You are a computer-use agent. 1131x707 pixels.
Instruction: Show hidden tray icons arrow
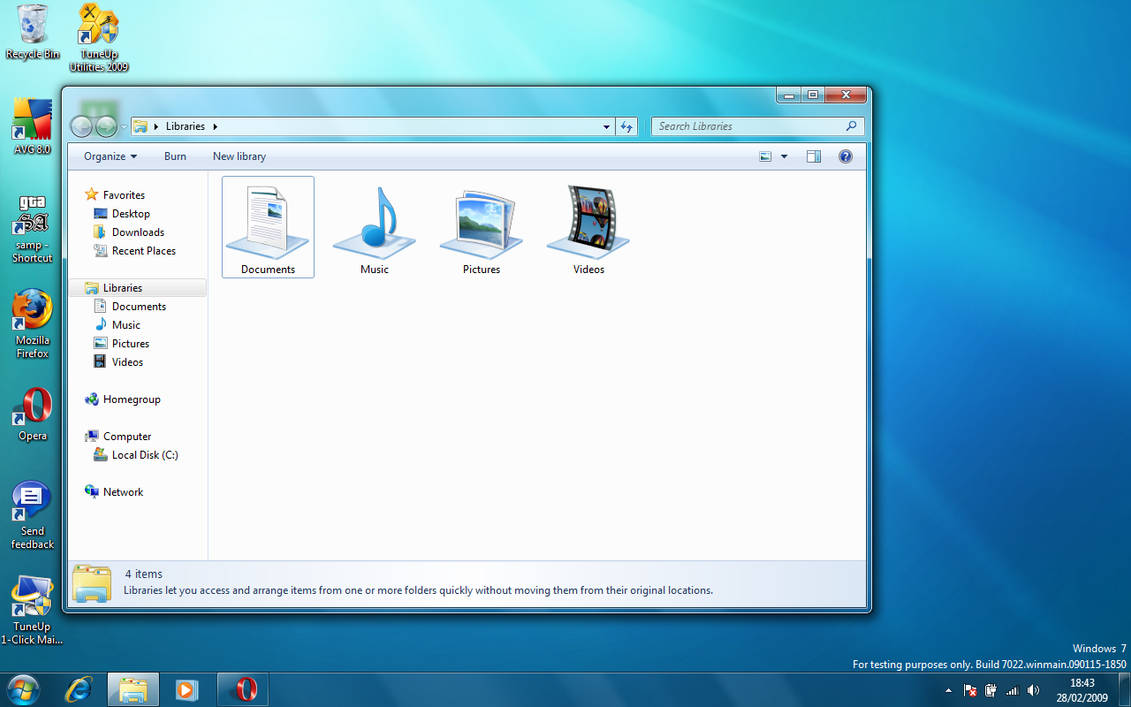pos(948,690)
